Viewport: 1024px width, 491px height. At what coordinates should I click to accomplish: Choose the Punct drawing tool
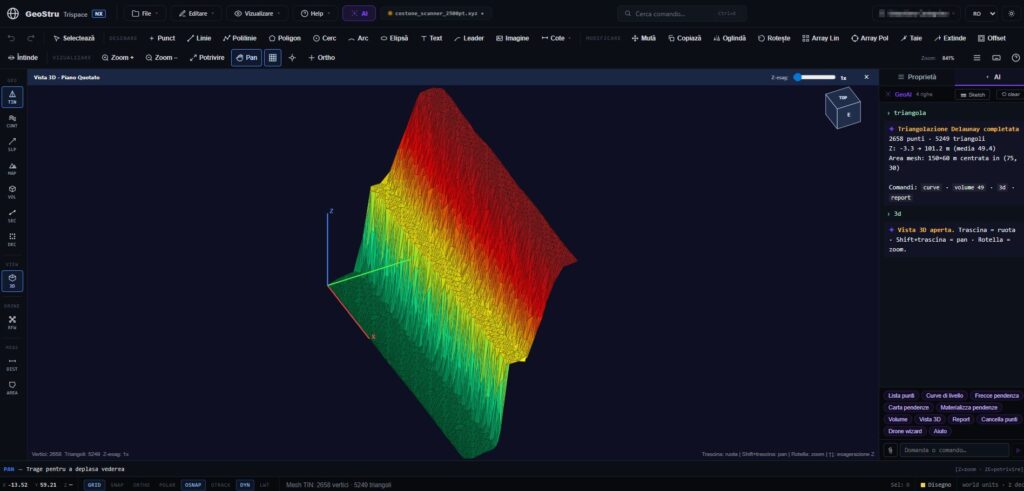point(162,39)
